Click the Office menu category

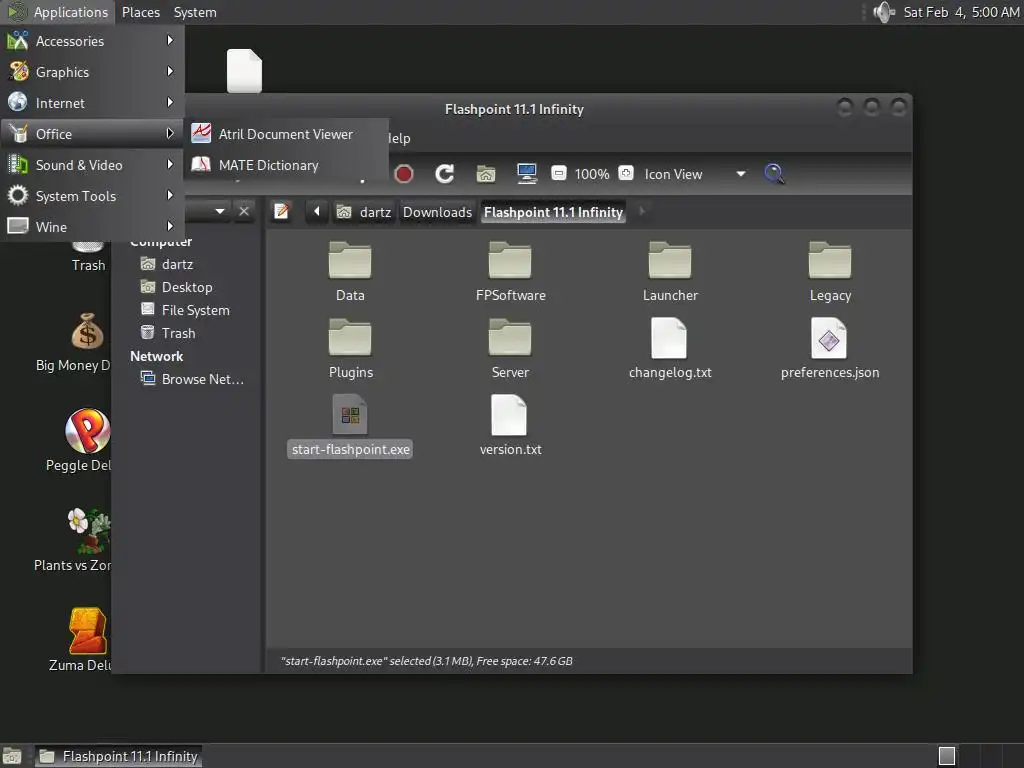click(x=92, y=134)
